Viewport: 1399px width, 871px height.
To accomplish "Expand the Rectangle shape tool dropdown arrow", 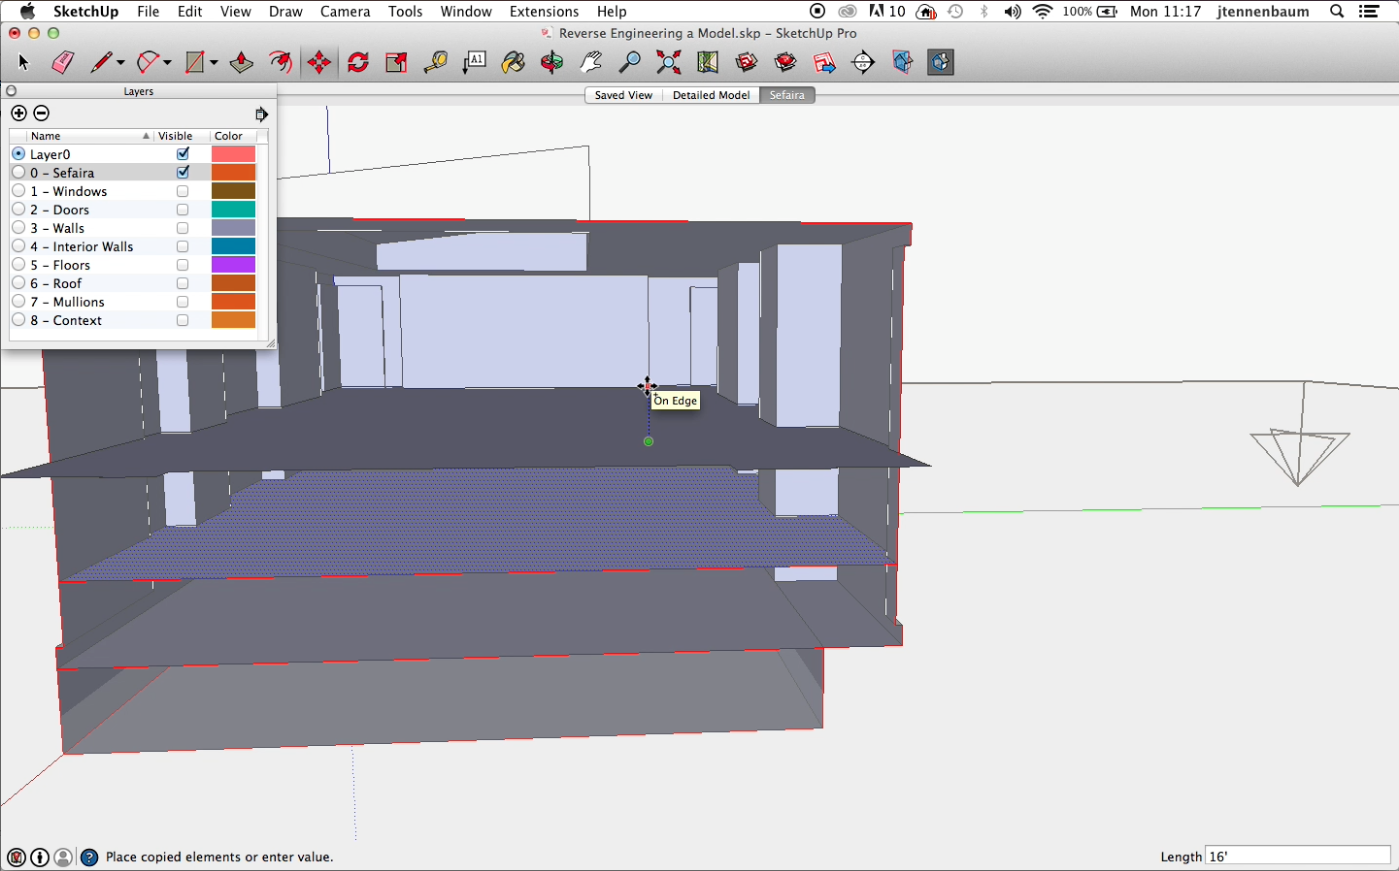I will tap(213, 63).
